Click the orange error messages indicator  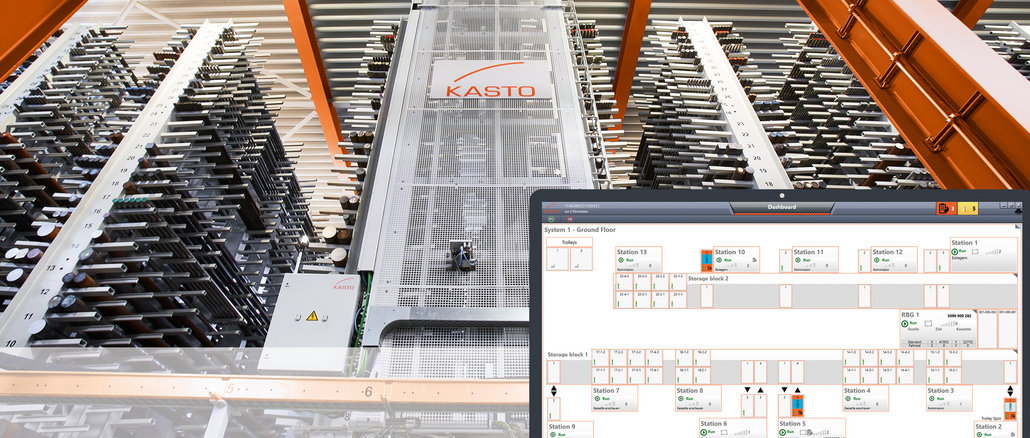point(944,208)
